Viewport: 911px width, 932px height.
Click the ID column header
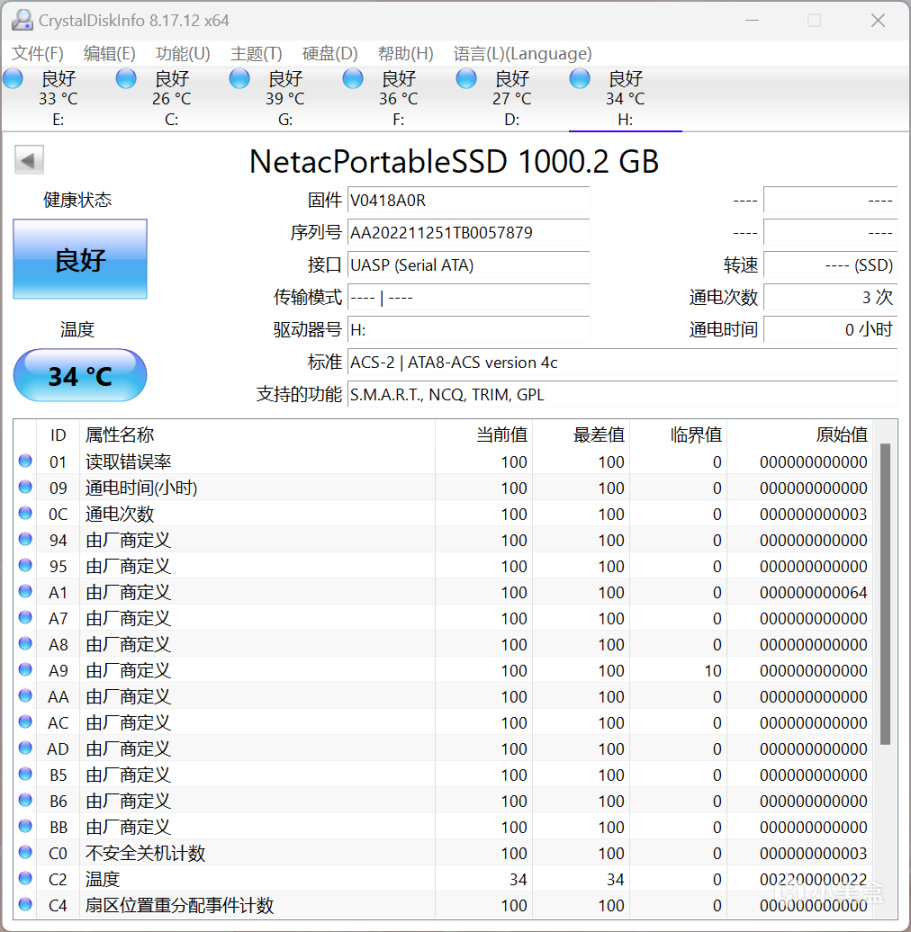point(58,435)
